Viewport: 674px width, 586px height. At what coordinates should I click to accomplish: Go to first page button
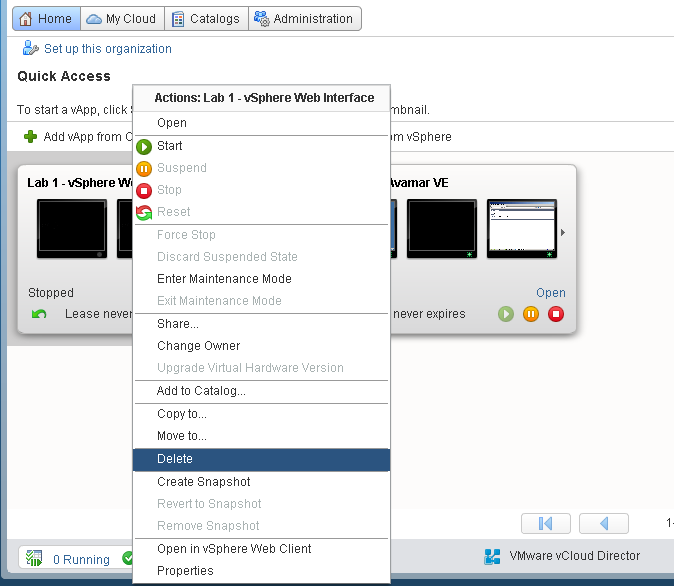point(545,523)
